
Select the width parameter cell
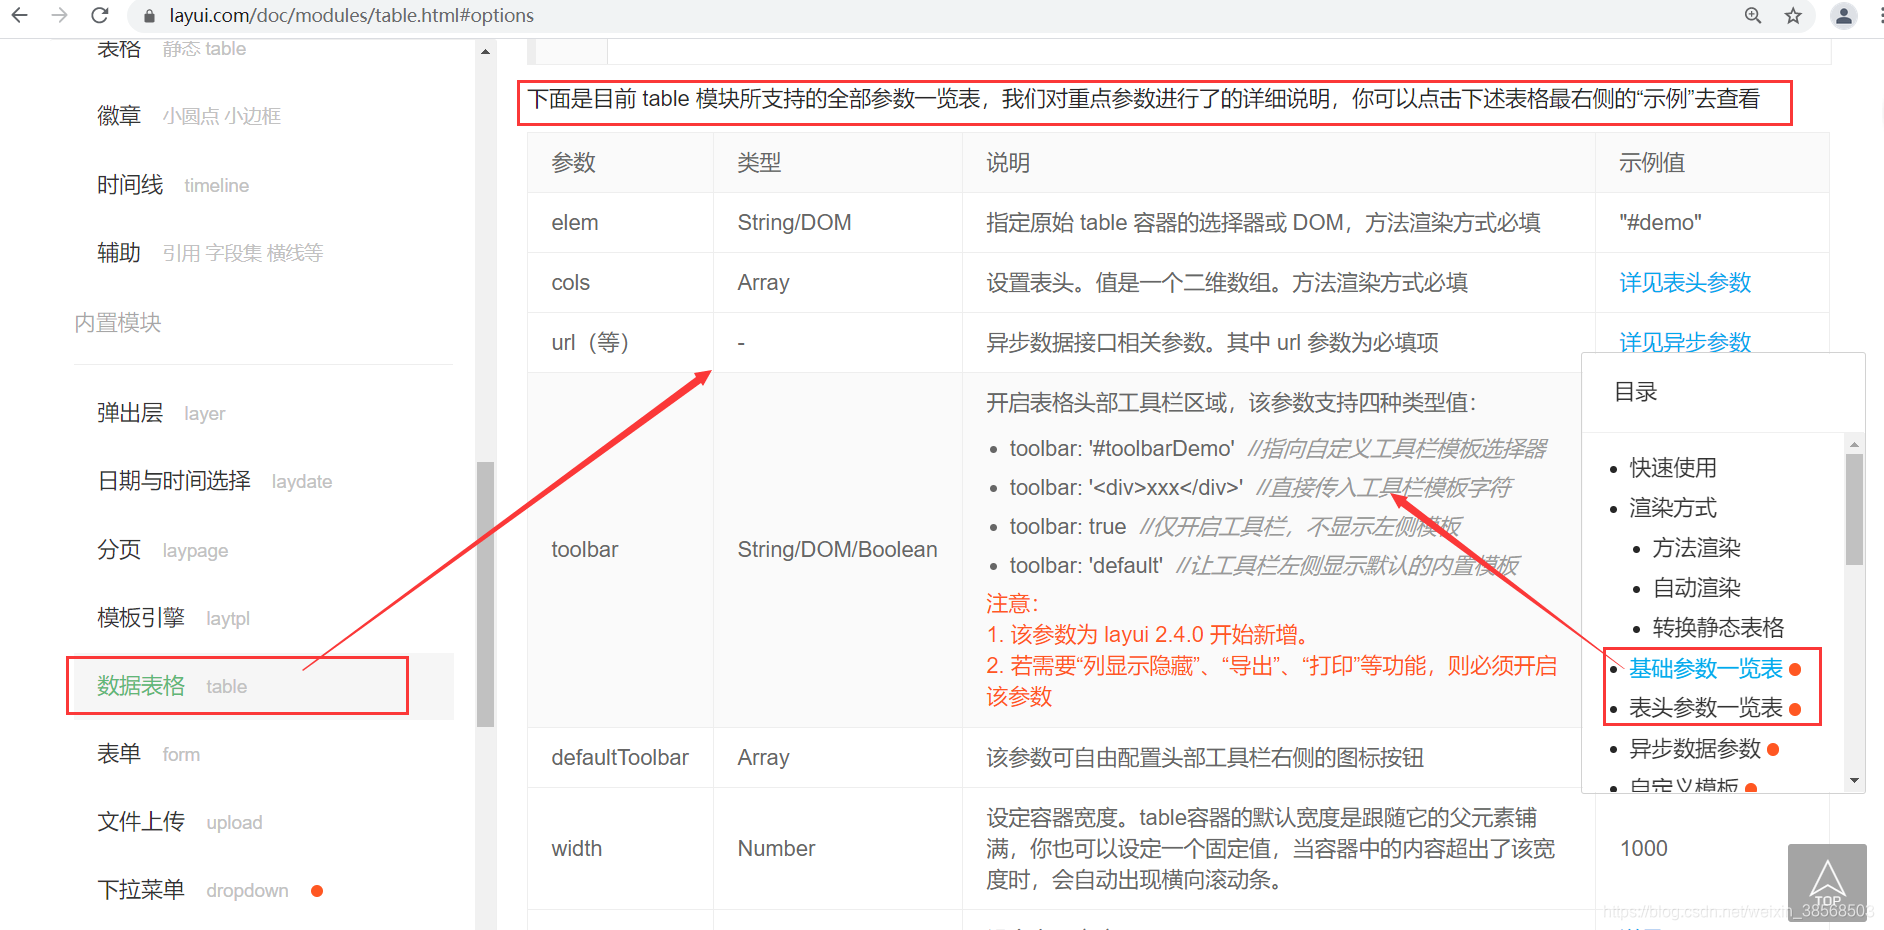[x=620, y=848]
